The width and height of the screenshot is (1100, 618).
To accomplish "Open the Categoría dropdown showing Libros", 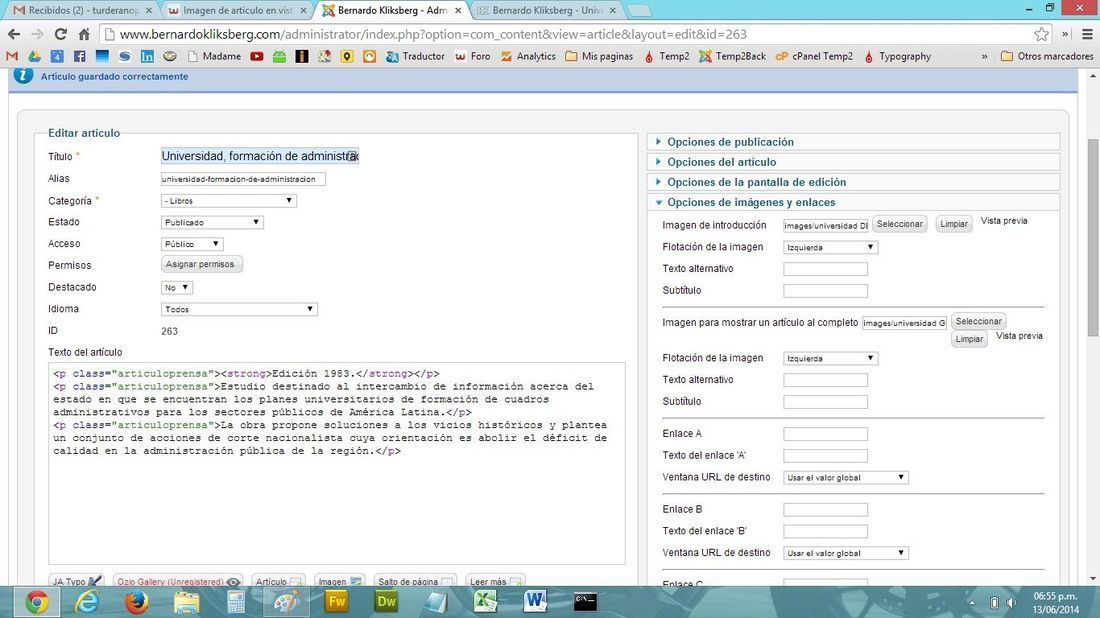I will [229, 201].
